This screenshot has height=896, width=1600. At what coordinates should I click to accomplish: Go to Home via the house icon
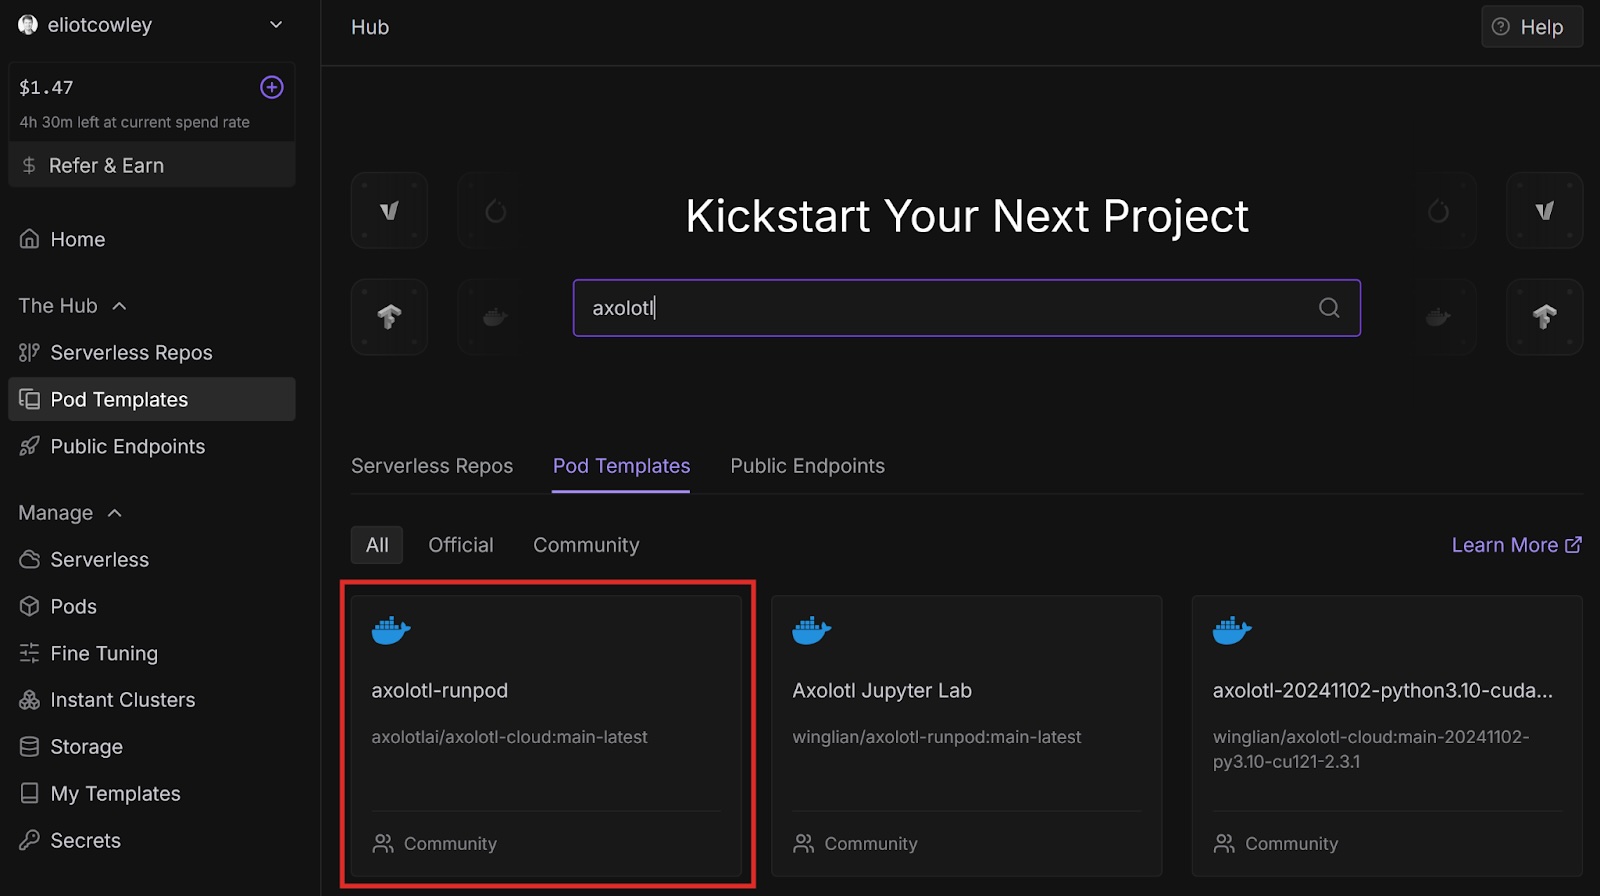(30, 239)
